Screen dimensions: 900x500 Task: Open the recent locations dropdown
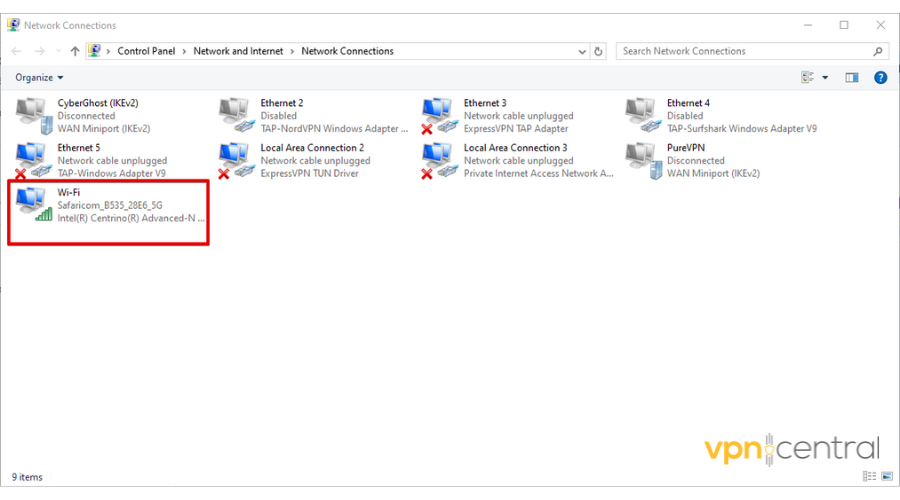[x=59, y=51]
